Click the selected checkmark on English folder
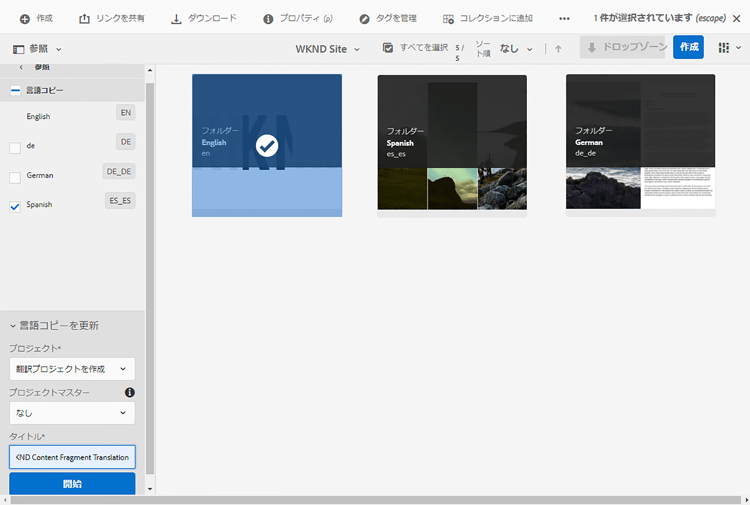This screenshot has height=505, width=750. click(267, 146)
